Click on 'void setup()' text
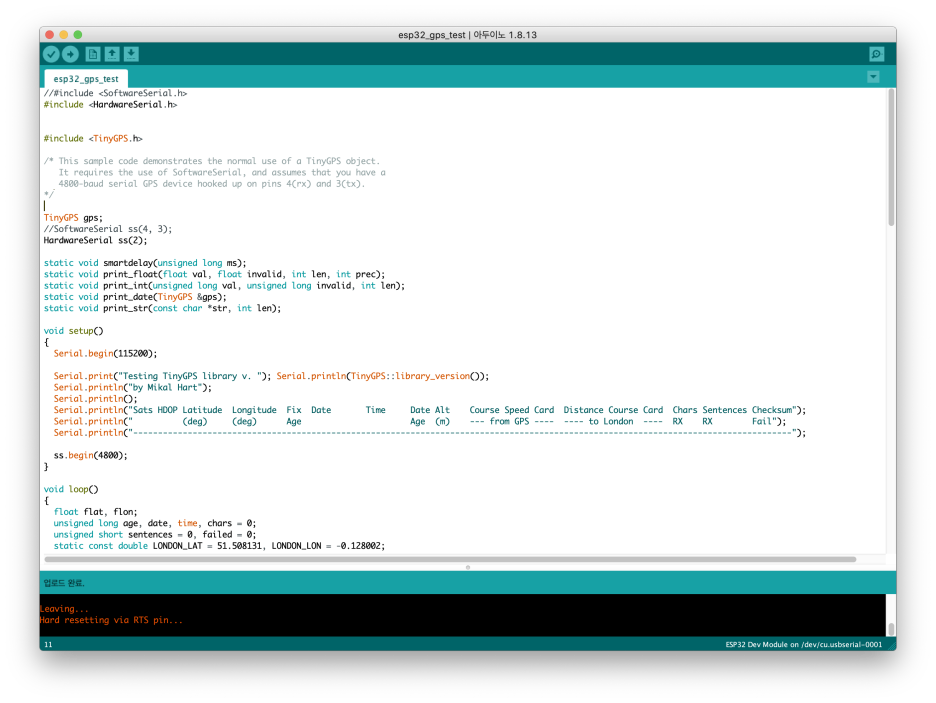The width and height of the screenshot is (936, 703). click(73, 331)
